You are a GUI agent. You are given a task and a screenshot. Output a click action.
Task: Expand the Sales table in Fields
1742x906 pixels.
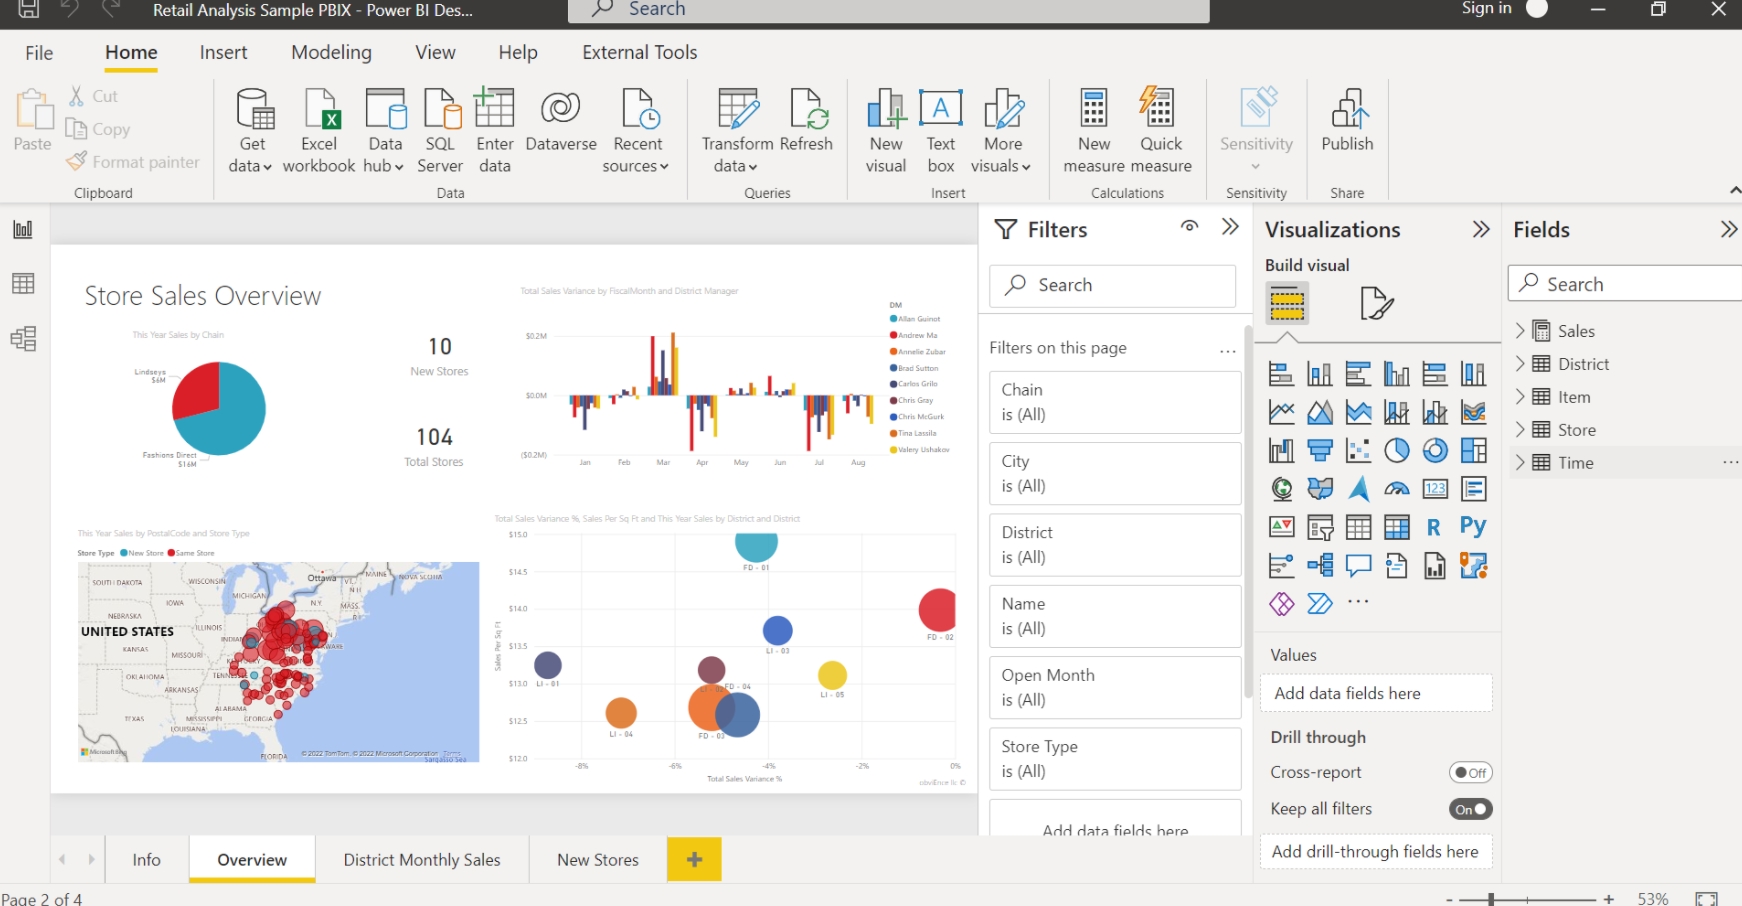[x=1520, y=331]
